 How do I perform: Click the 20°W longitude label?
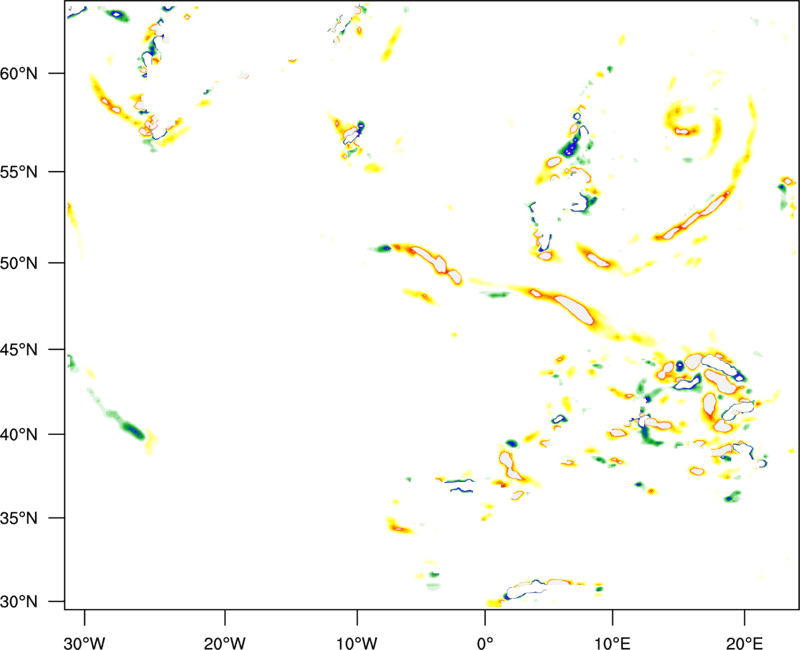225,643
